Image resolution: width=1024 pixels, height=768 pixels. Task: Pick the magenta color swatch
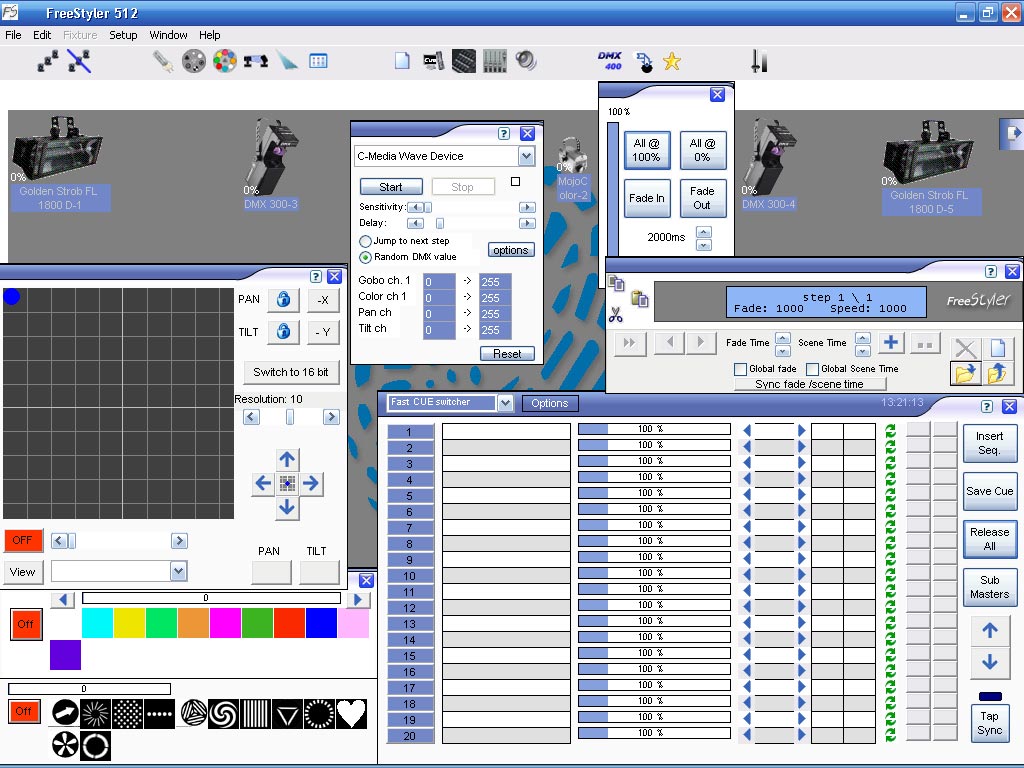point(225,622)
